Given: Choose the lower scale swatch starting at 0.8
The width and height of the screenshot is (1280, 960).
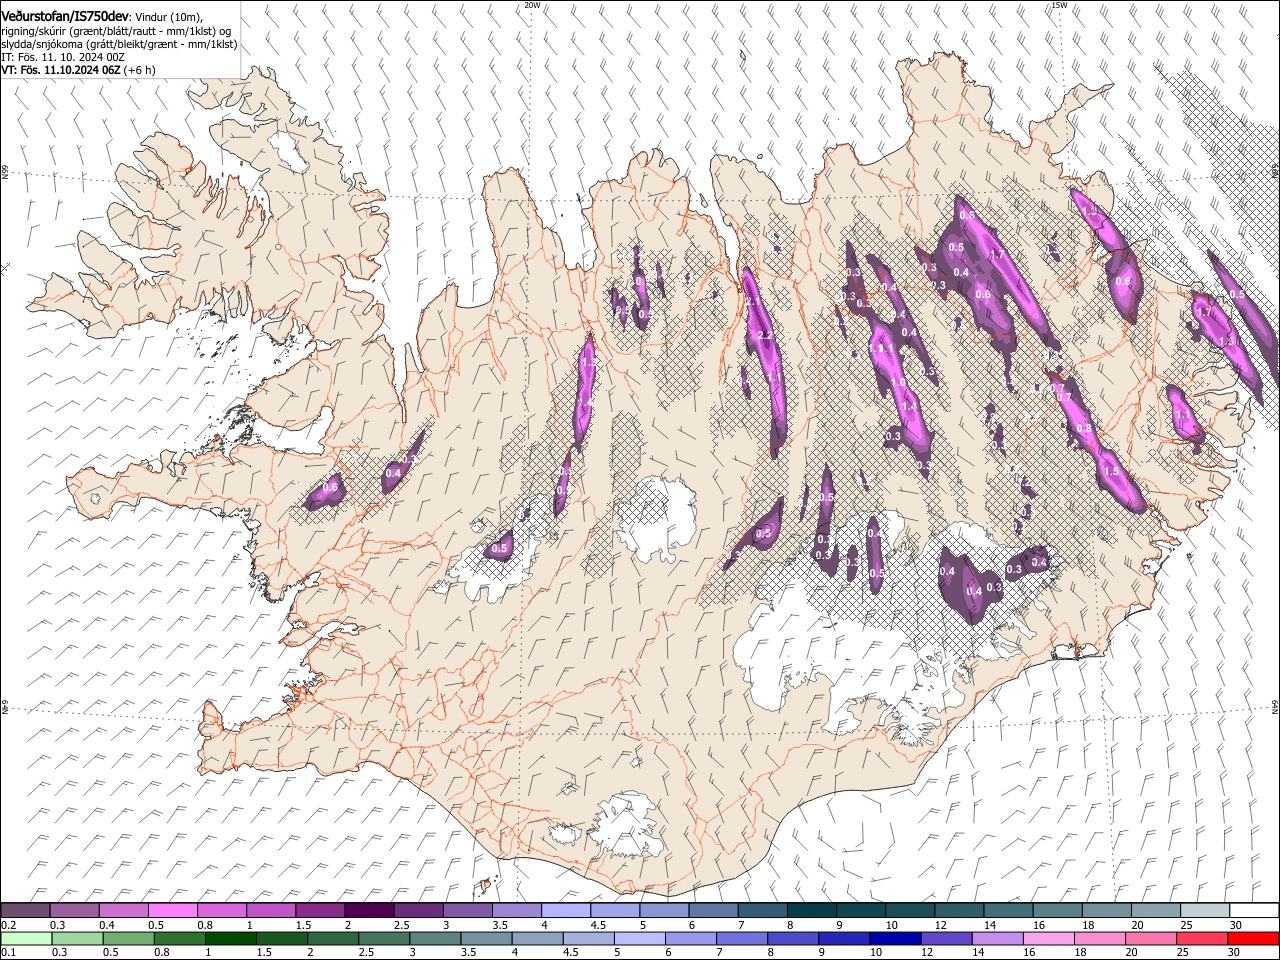Looking at the screenshot, I should (180, 938).
